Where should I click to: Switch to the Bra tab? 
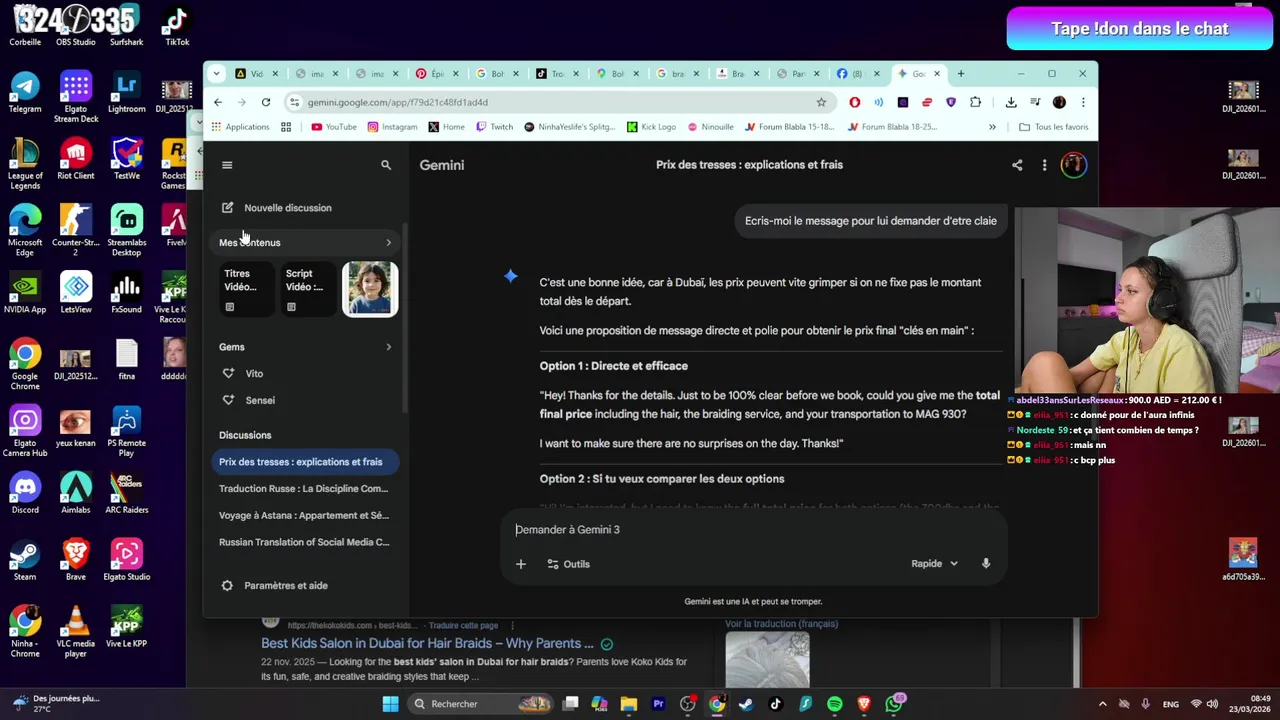pos(738,74)
